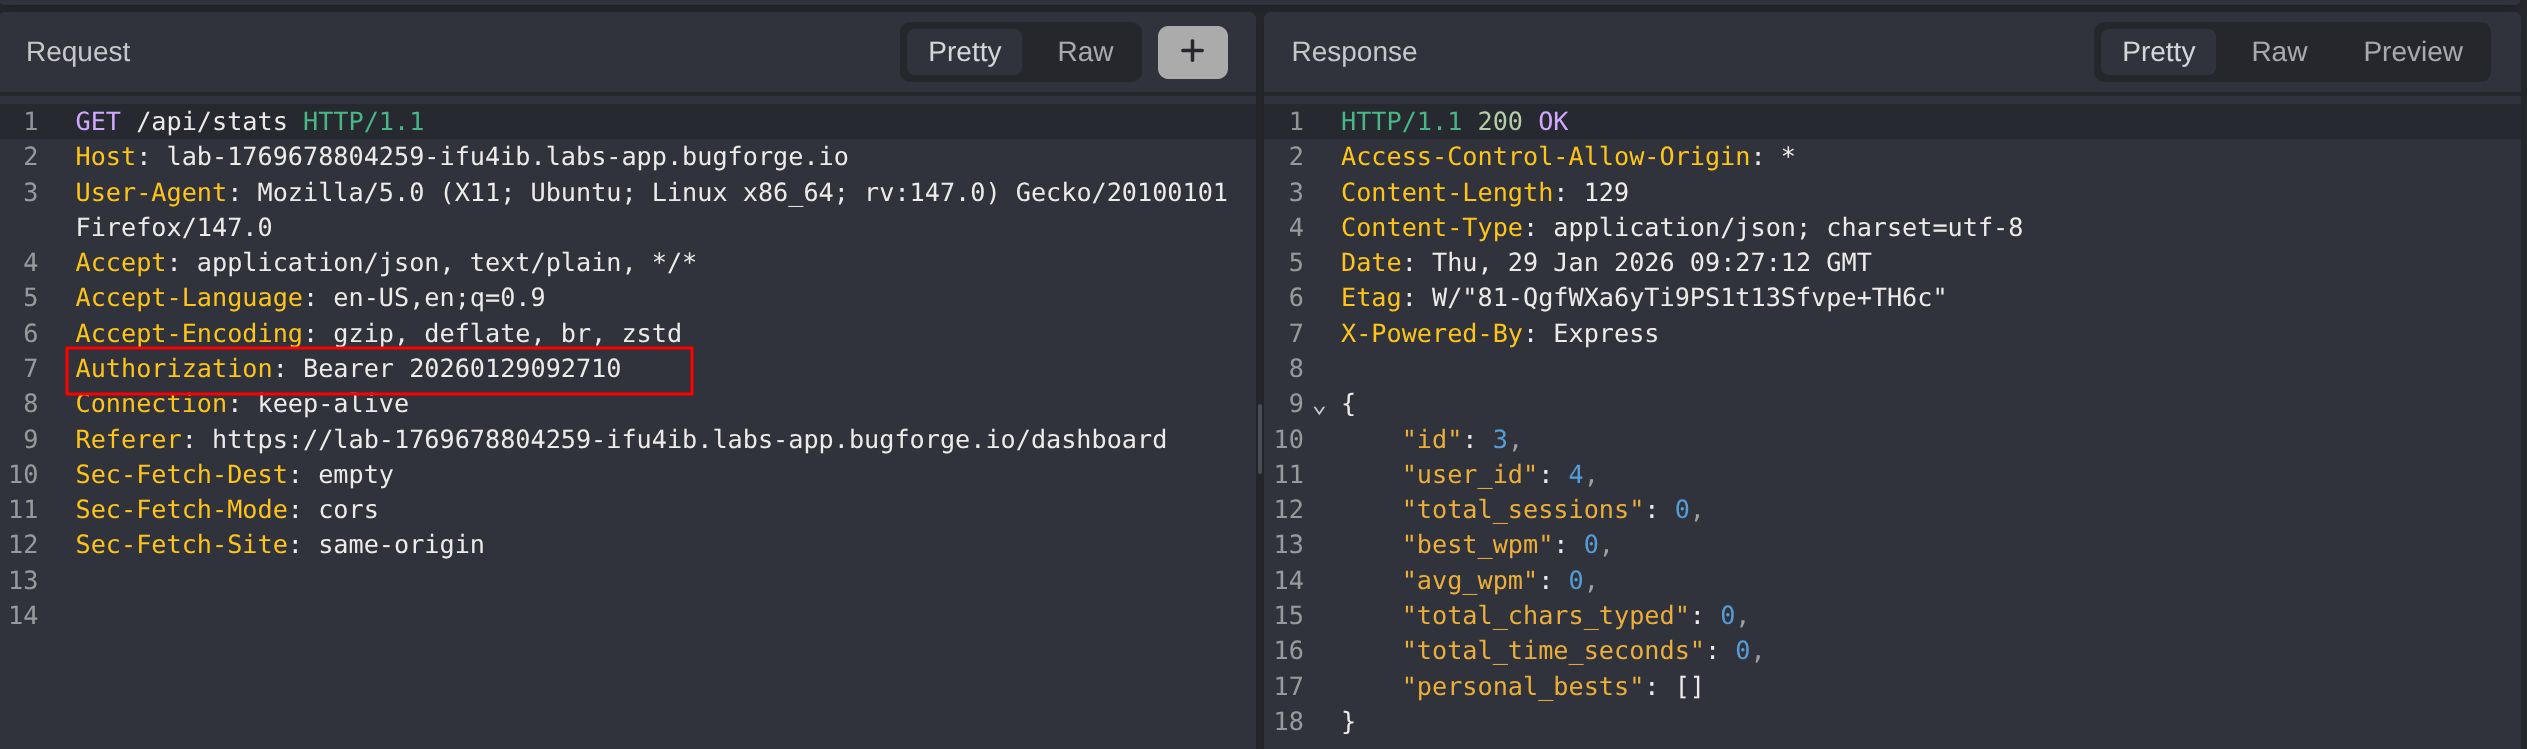Click the divider handle between Request and Response
This screenshot has height=749, width=2527.
pyautogui.click(x=1259, y=440)
